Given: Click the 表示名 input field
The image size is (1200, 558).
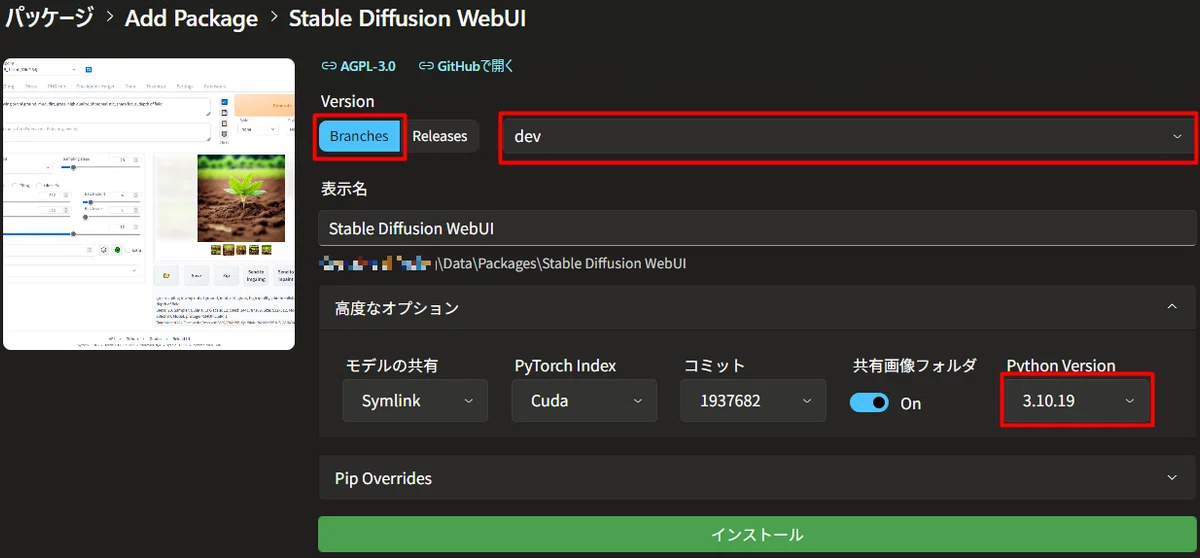Looking at the screenshot, I should tap(757, 228).
